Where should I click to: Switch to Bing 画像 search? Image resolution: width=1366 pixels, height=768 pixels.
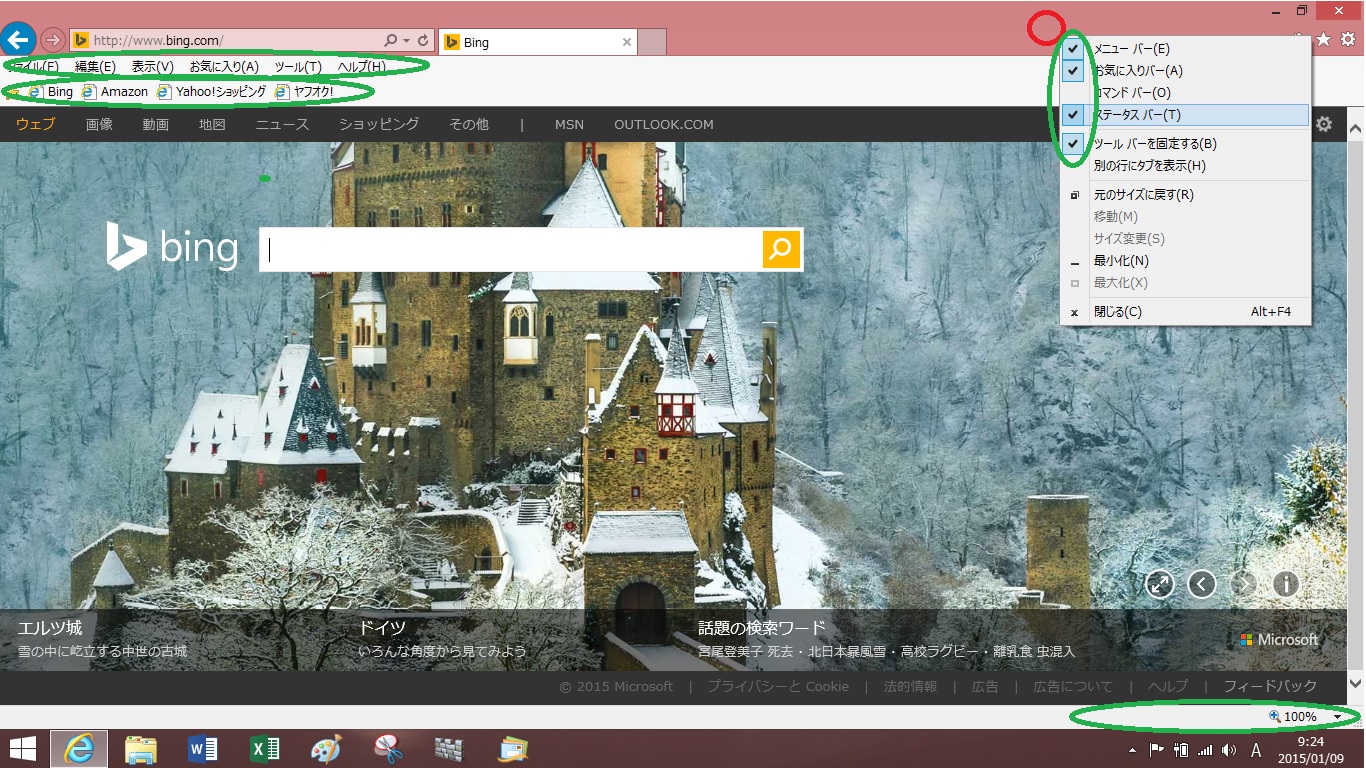point(99,124)
